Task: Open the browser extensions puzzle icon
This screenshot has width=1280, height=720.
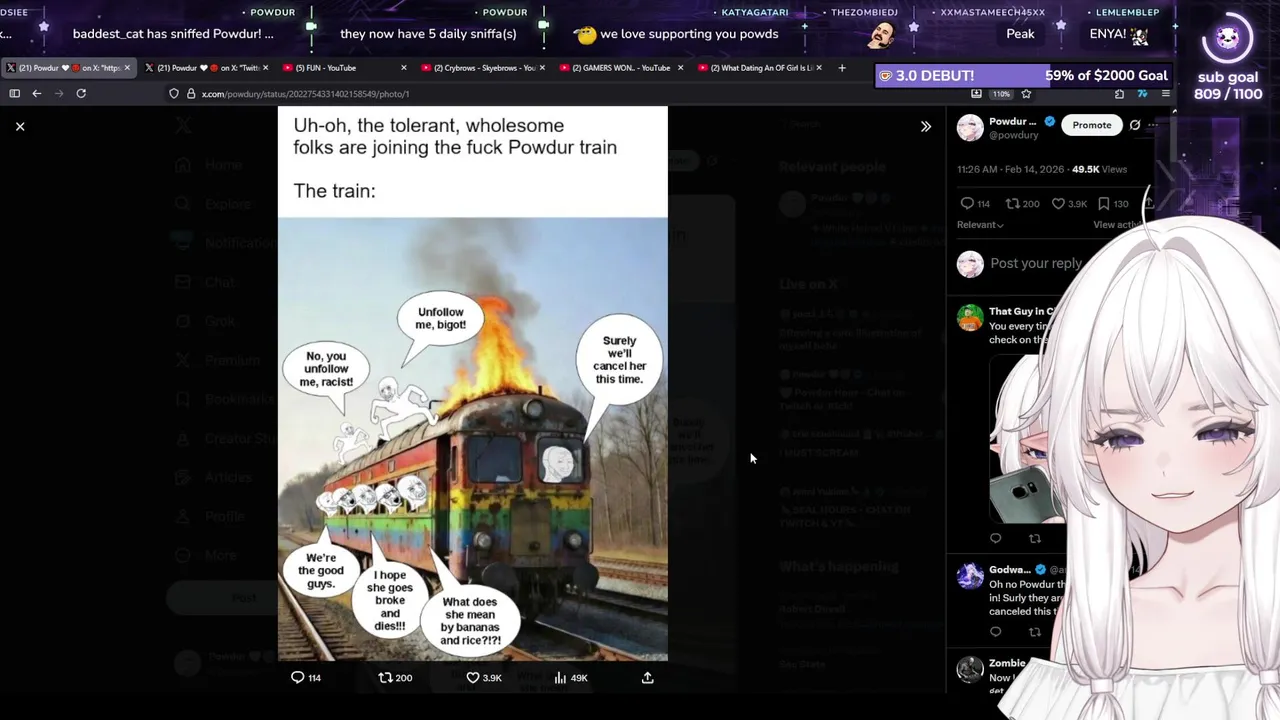Action: pos(1119,94)
